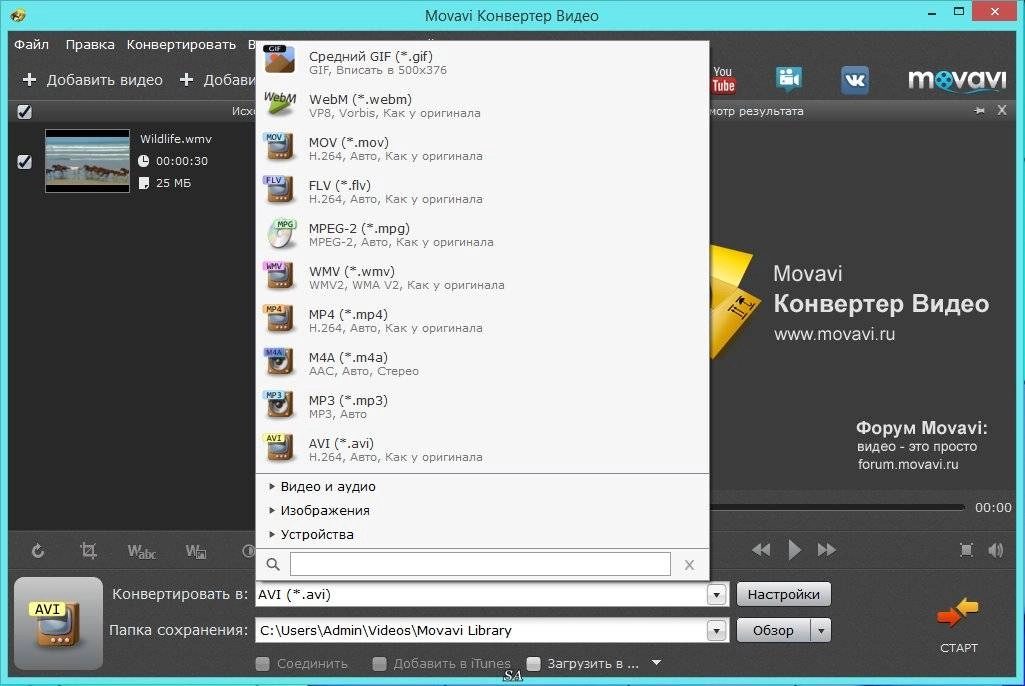The height and width of the screenshot is (686, 1025).
Task: Open the Файл menu
Action: (31, 44)
